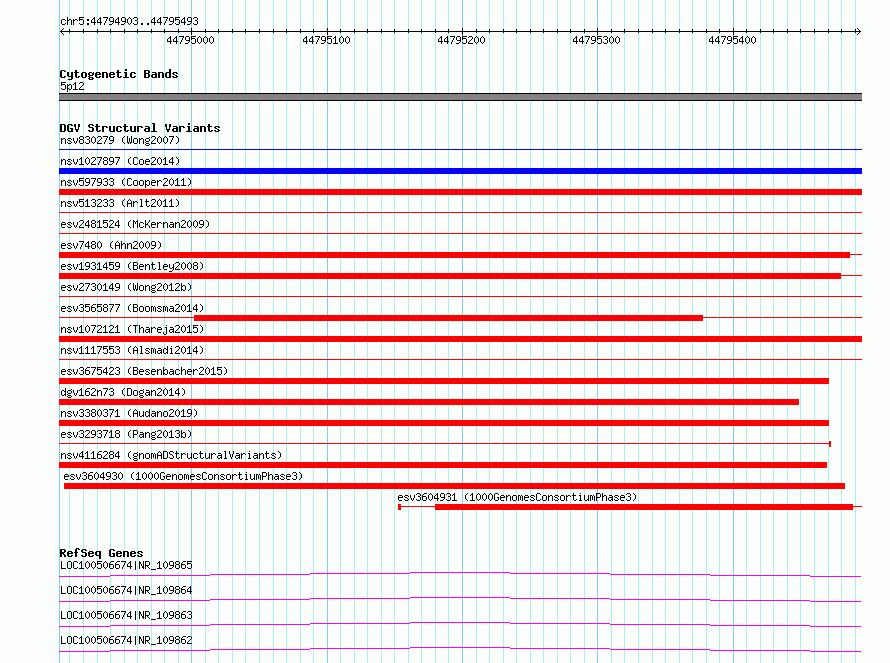The width and height of the screenshot is (890, 663).
Task: Select variant nsv513233 (Arlt2011) label
Action: pos(120,203)
